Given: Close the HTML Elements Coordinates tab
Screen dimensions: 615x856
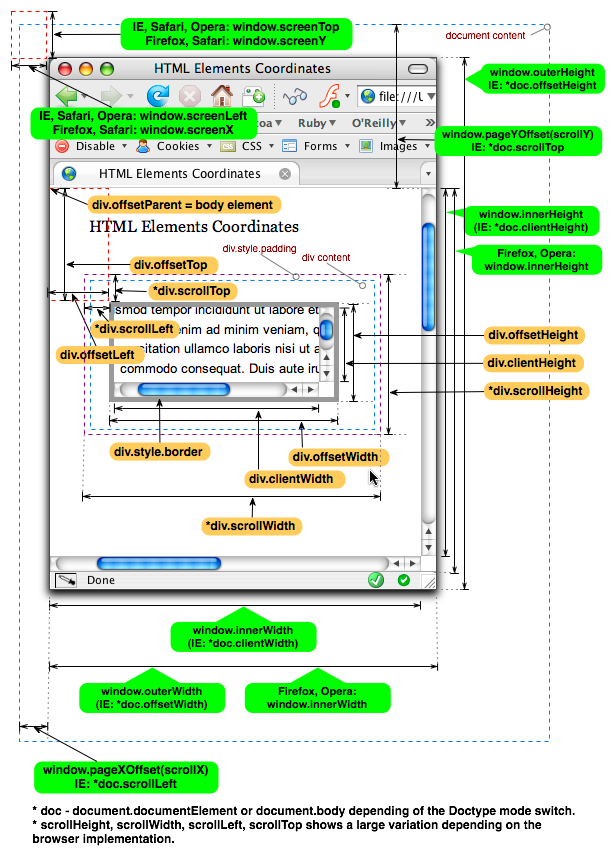Looking at the screenshot, I should 285,174.
